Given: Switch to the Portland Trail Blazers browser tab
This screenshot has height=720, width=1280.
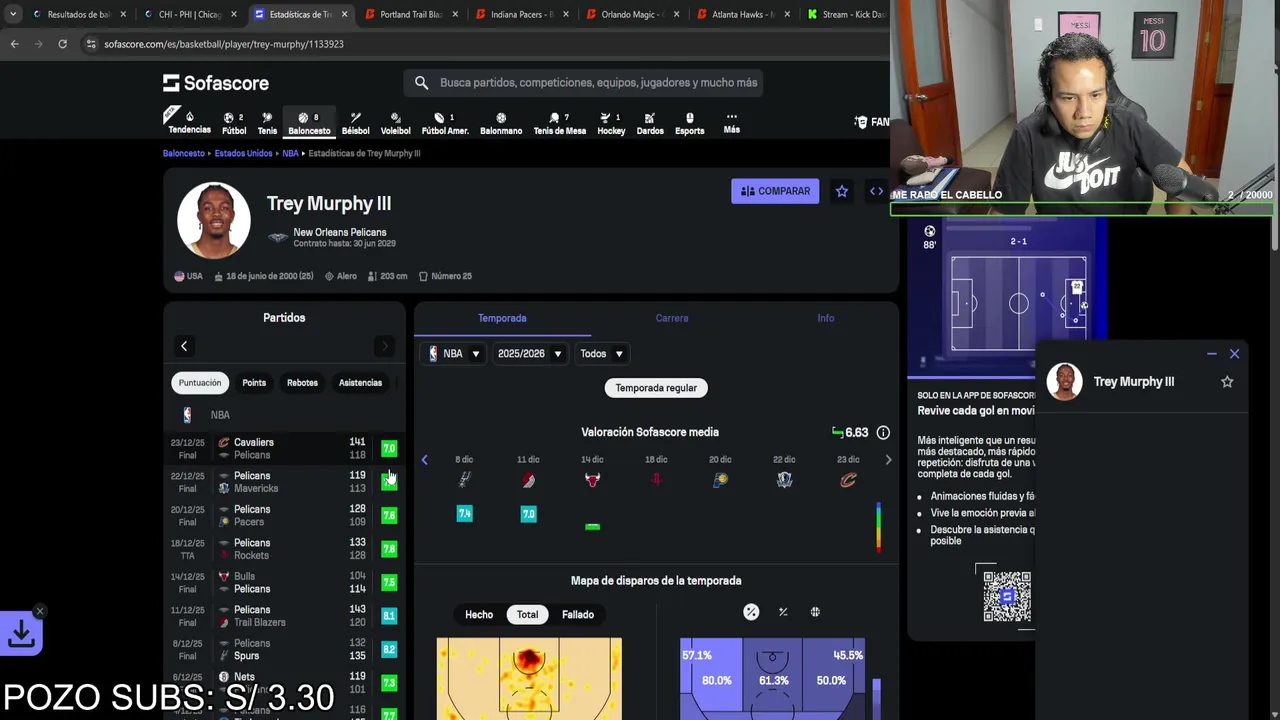Looking at the screenshot, I should pyautogui.click(x=410, y=15).
